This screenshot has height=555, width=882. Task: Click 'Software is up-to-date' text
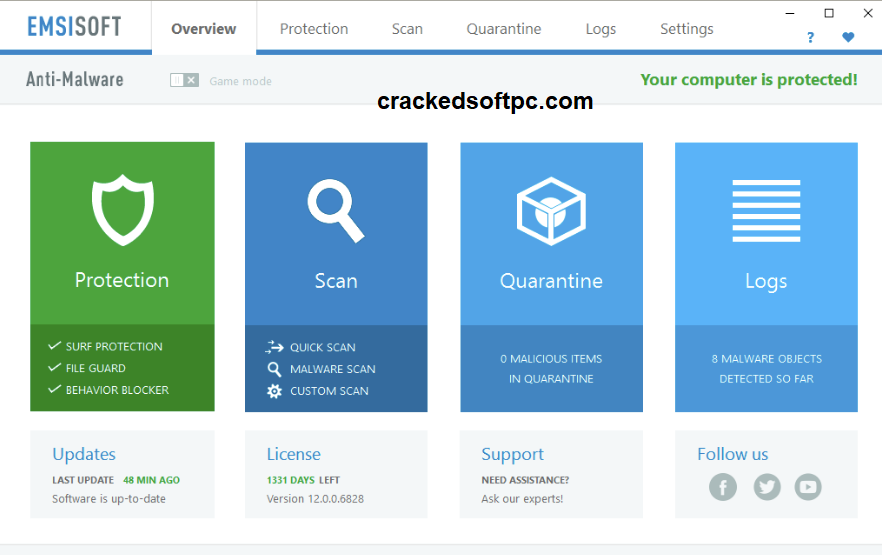click(x=109, y=499)
